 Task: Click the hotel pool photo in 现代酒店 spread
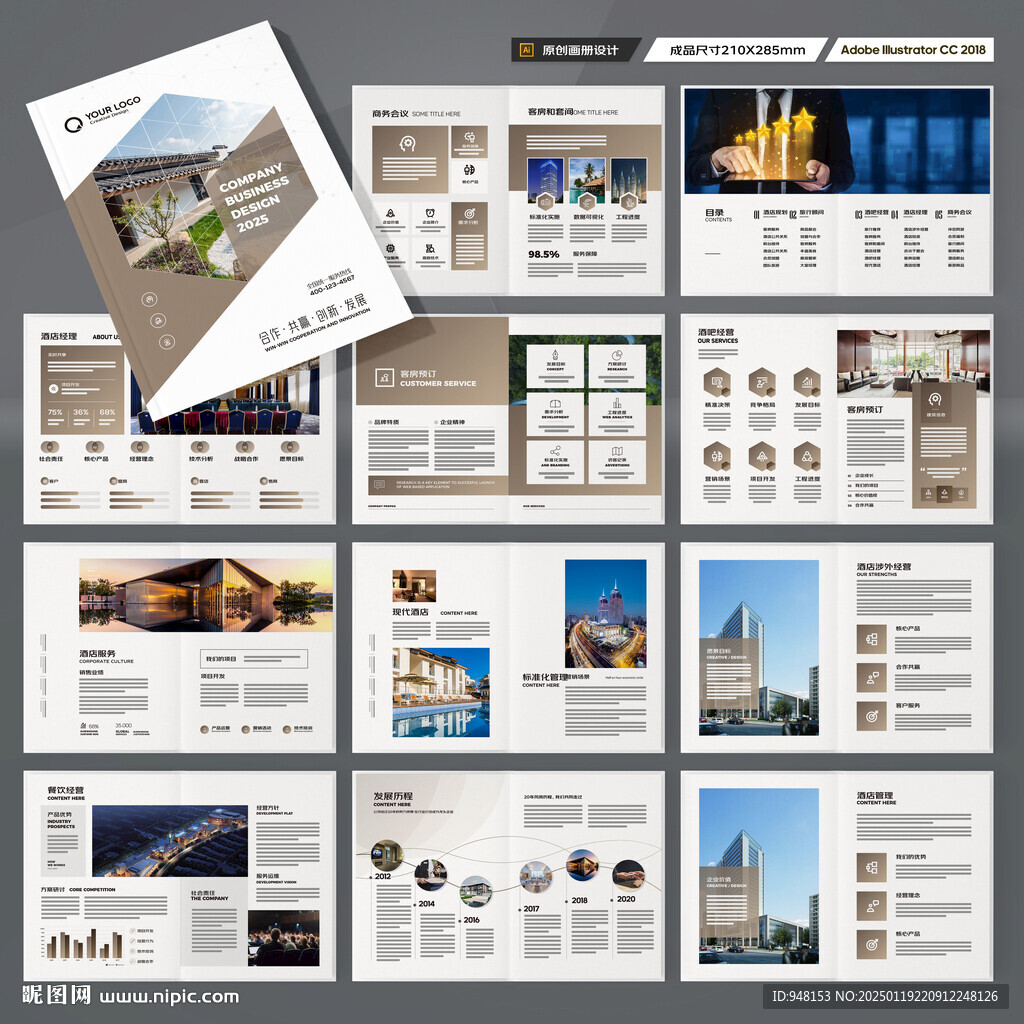coord(441,692)
